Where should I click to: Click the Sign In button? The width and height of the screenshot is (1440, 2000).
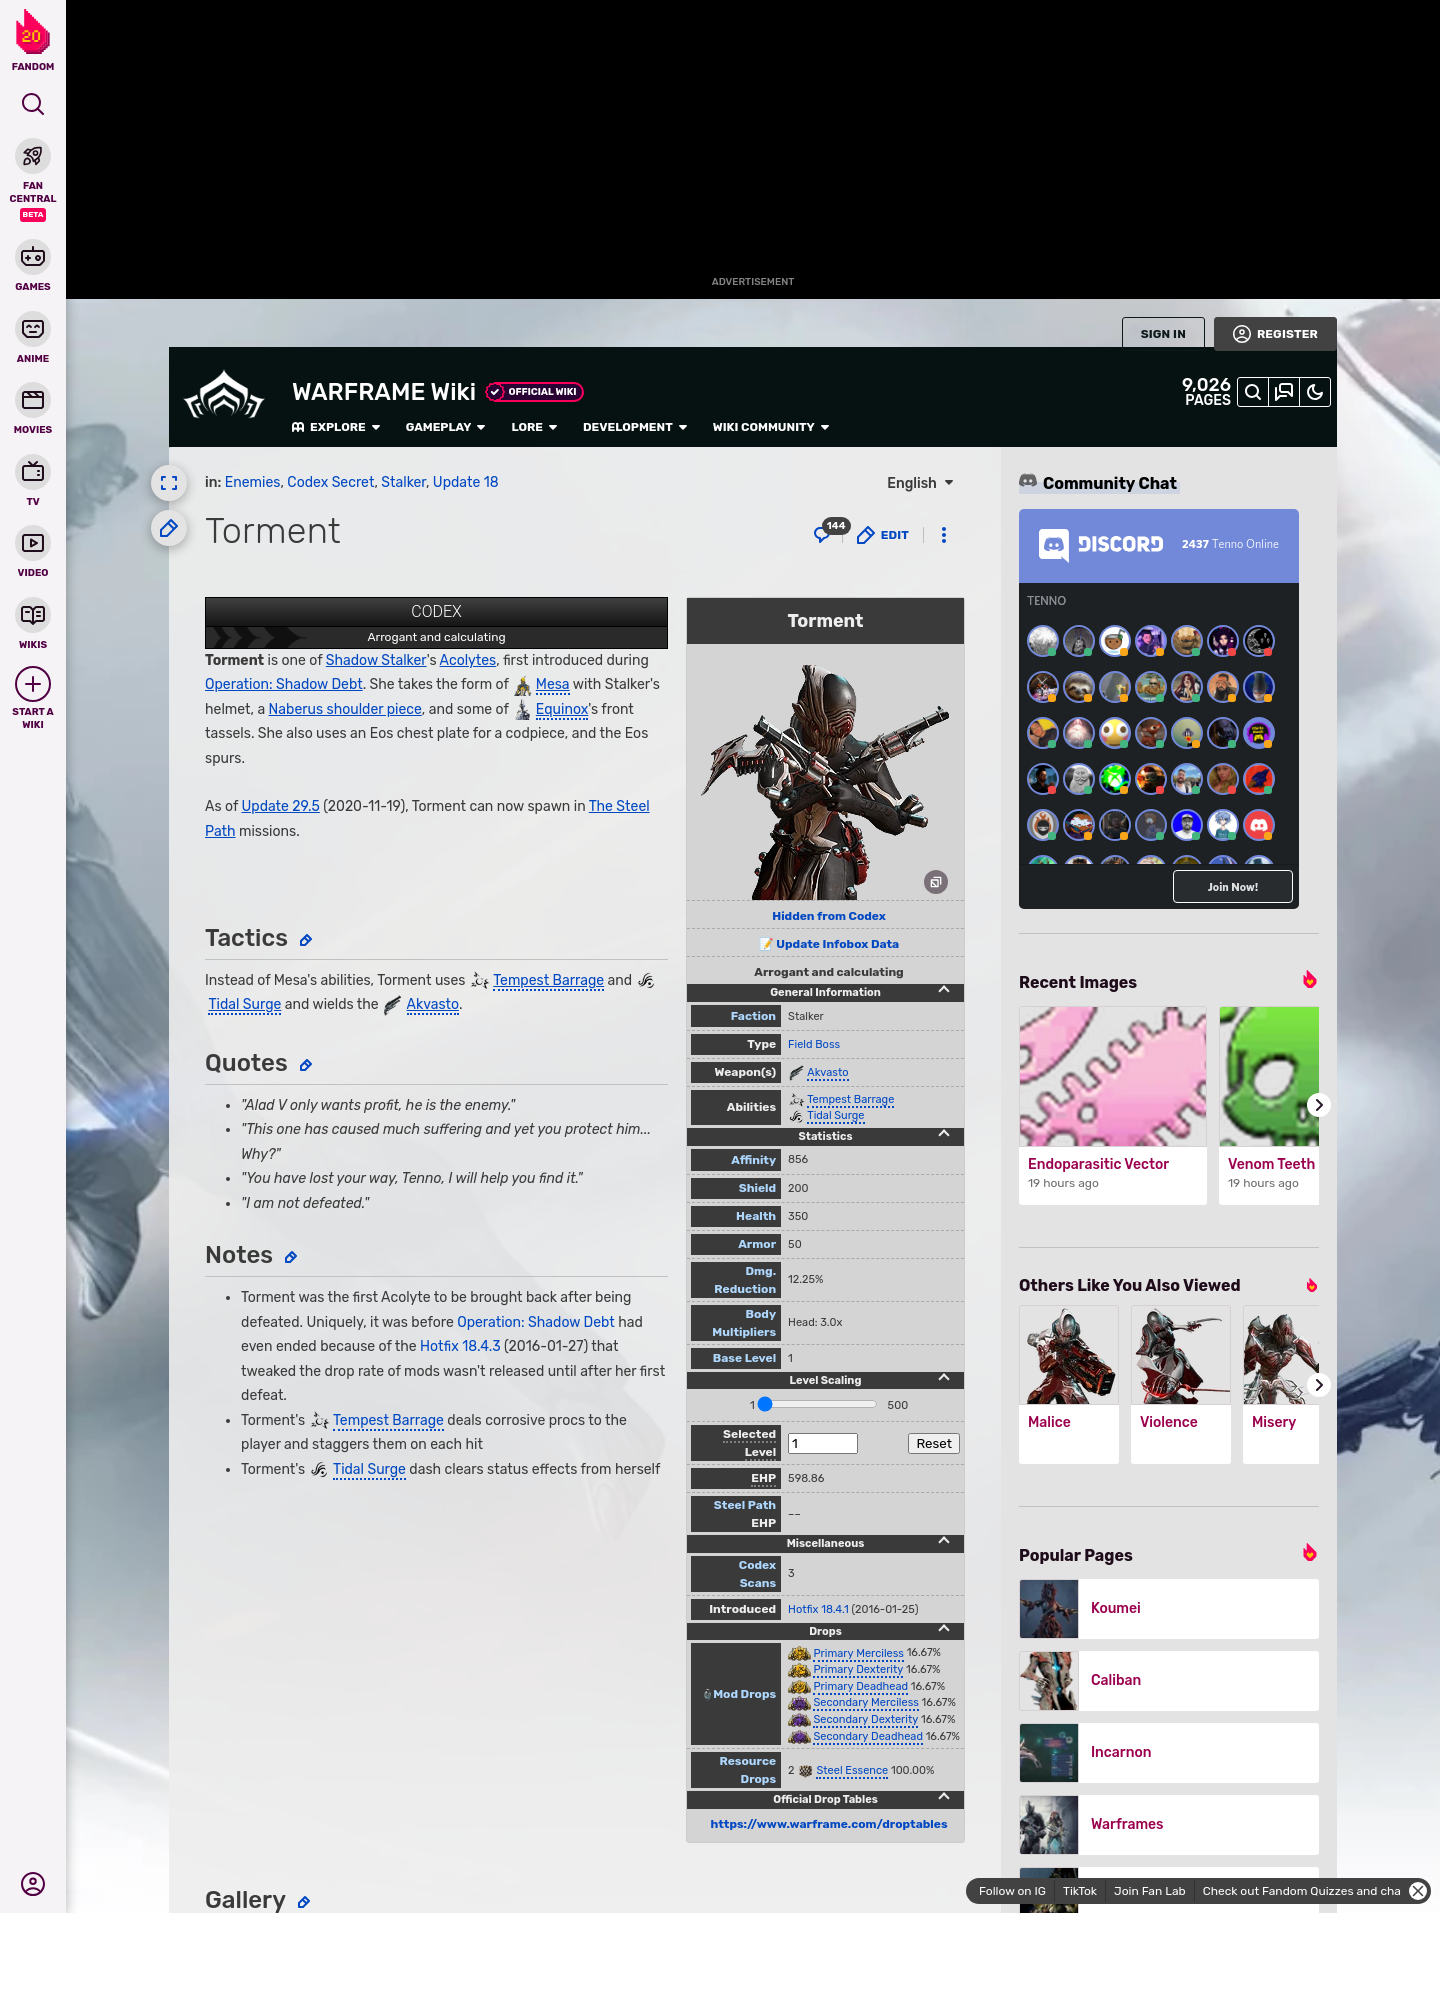pyautogui.click(x=1163, y=334)
